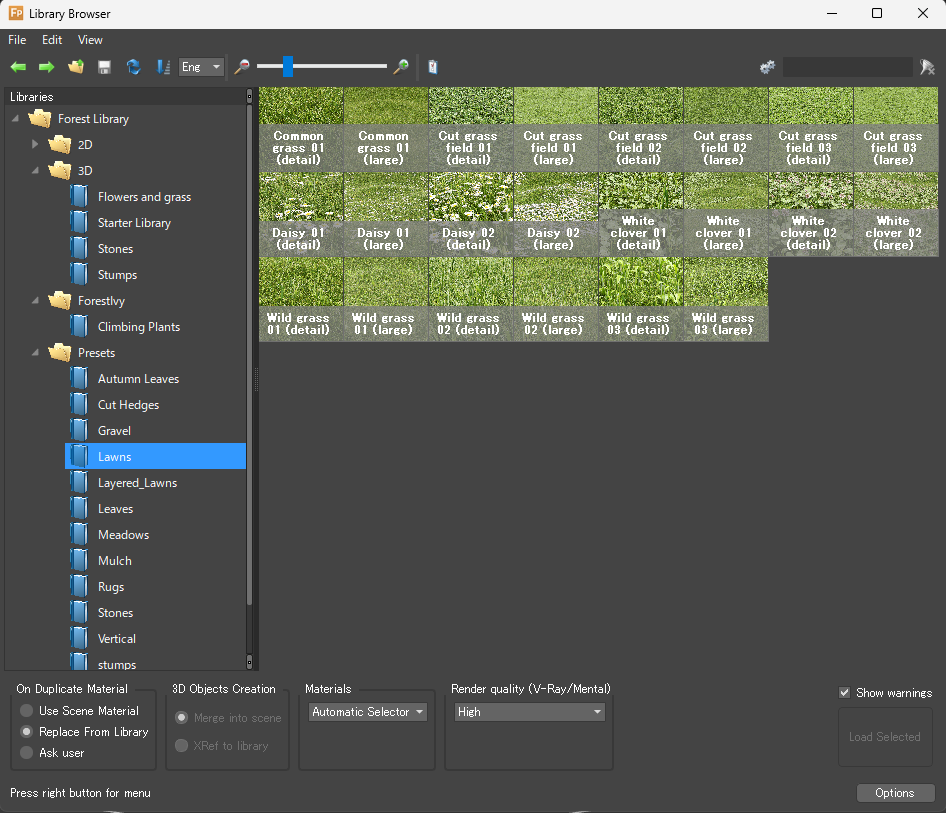The width and height of the screenshot is (946, 813).
Task: Click the blue refresh library icon
Action: pyautogui.click(x=133, y=67)
